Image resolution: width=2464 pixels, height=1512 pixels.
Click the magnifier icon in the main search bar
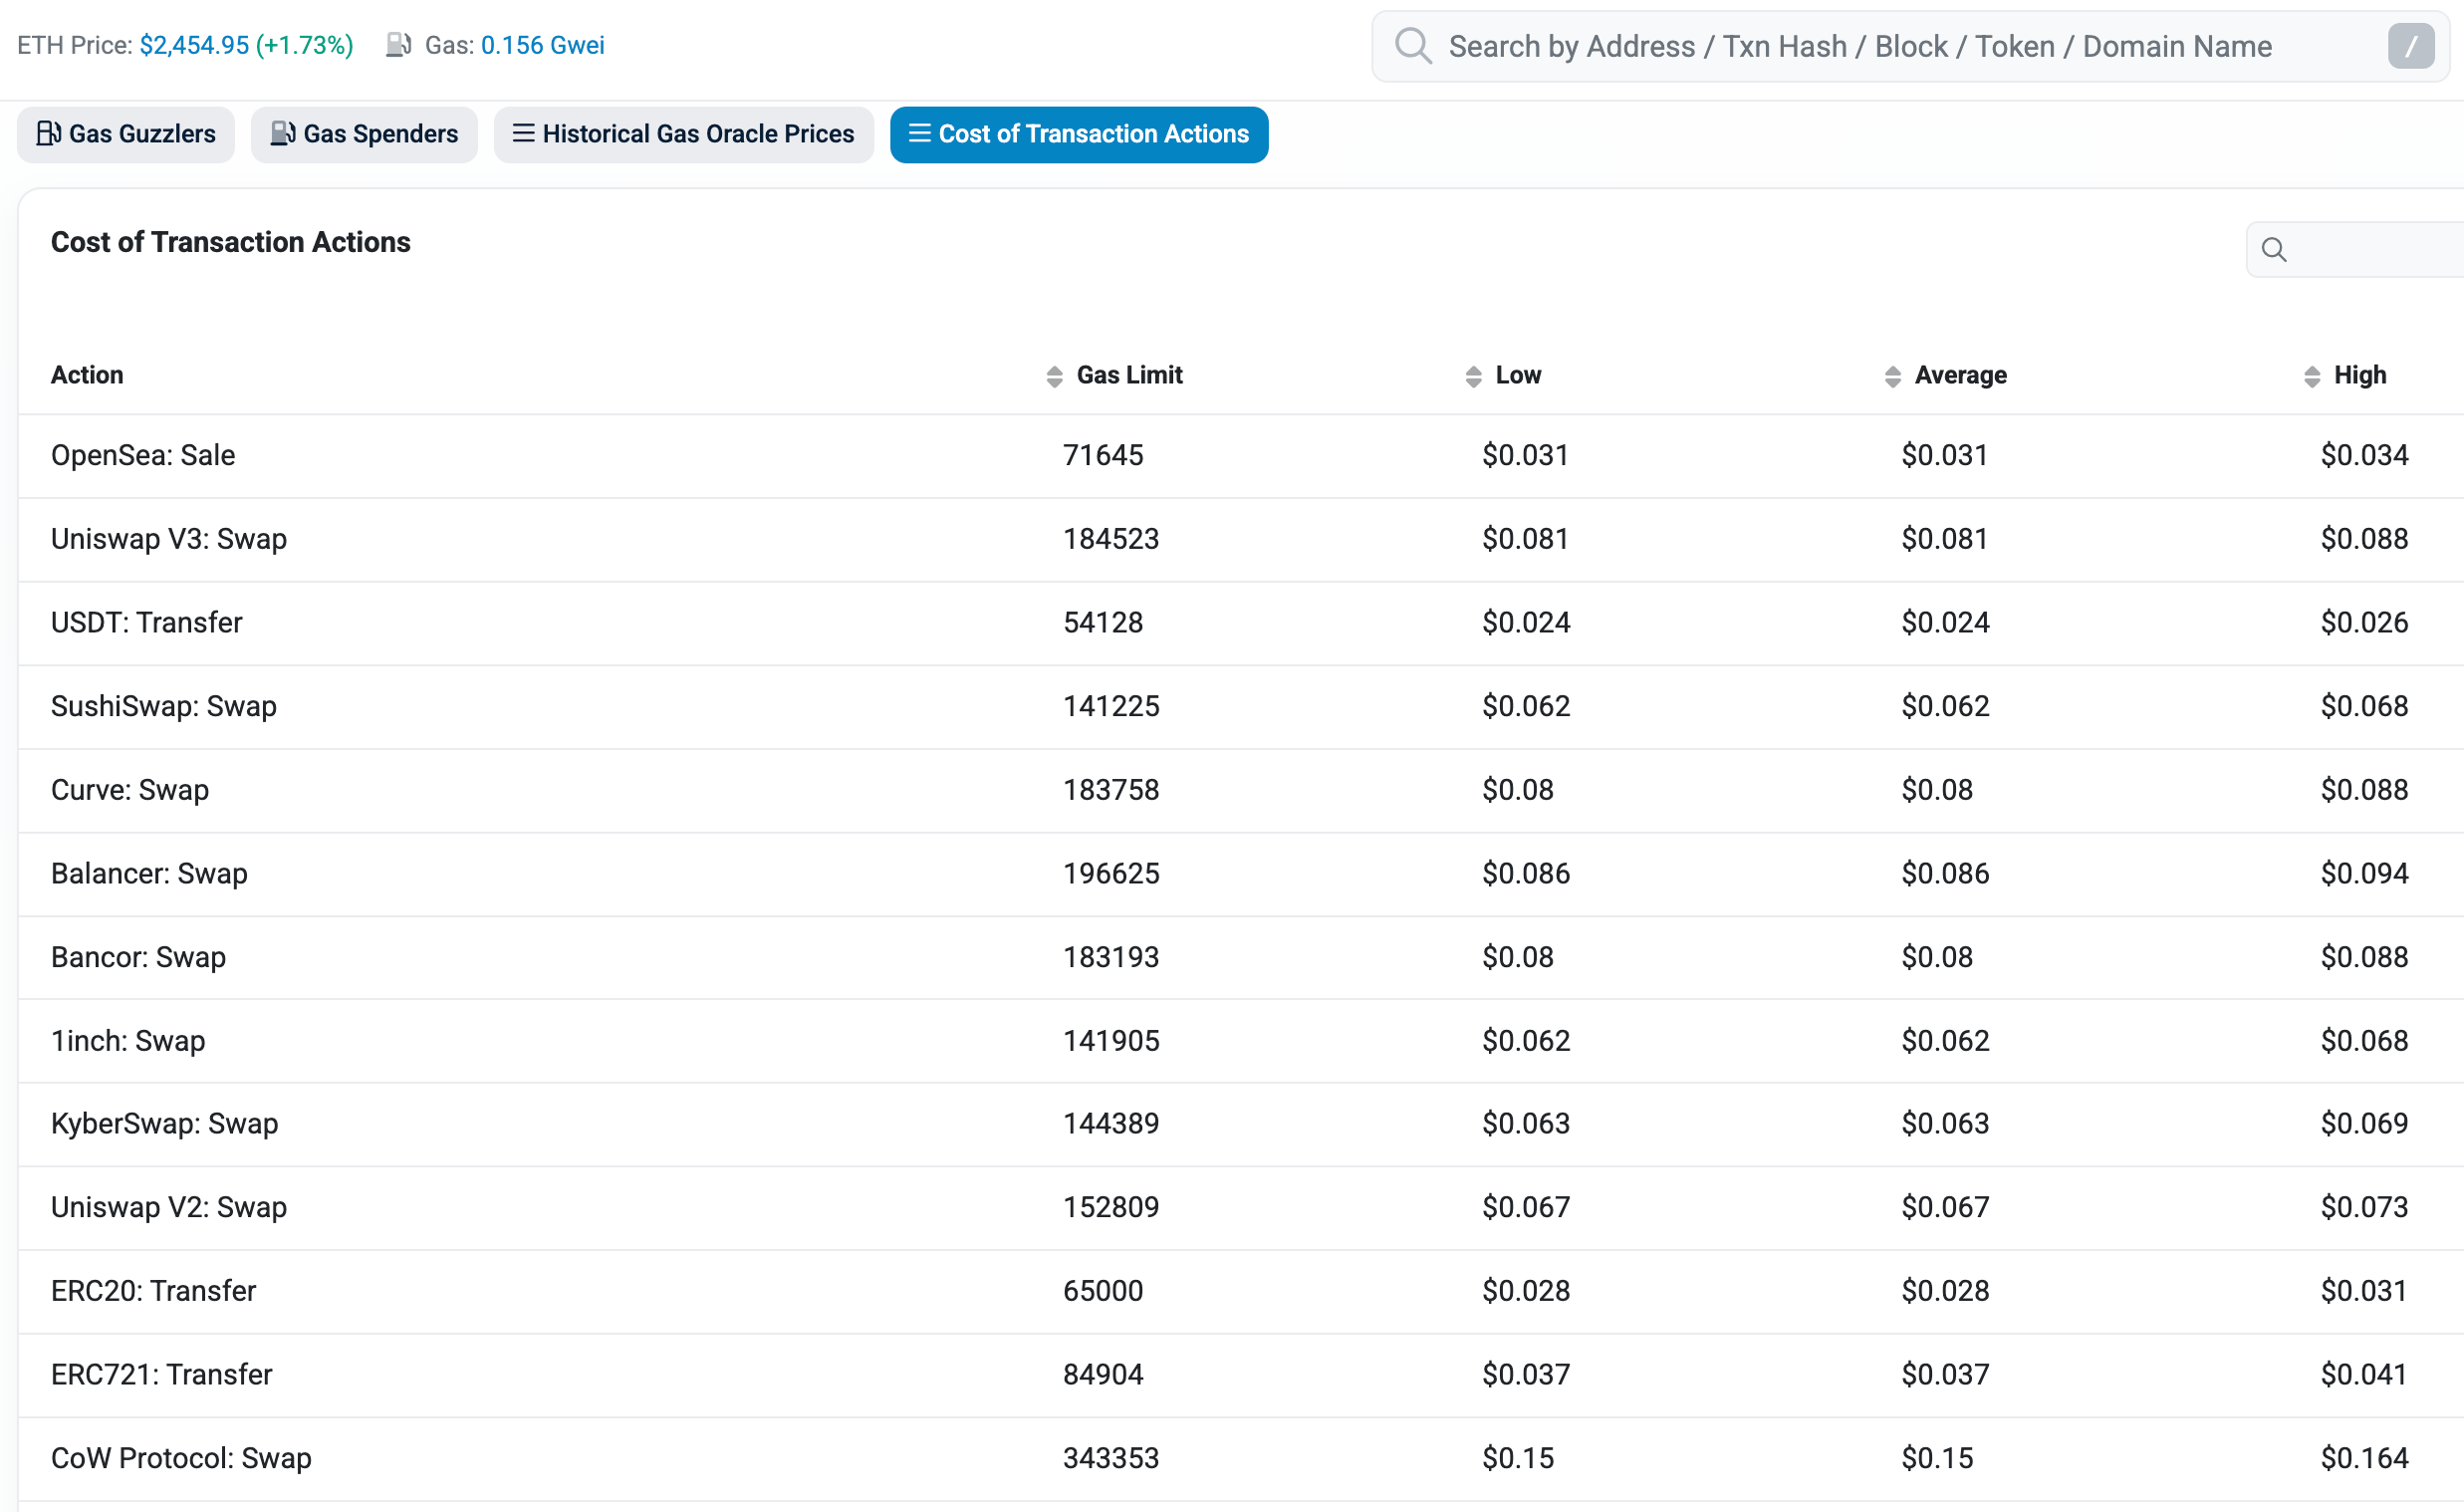tap(1413, 46)
